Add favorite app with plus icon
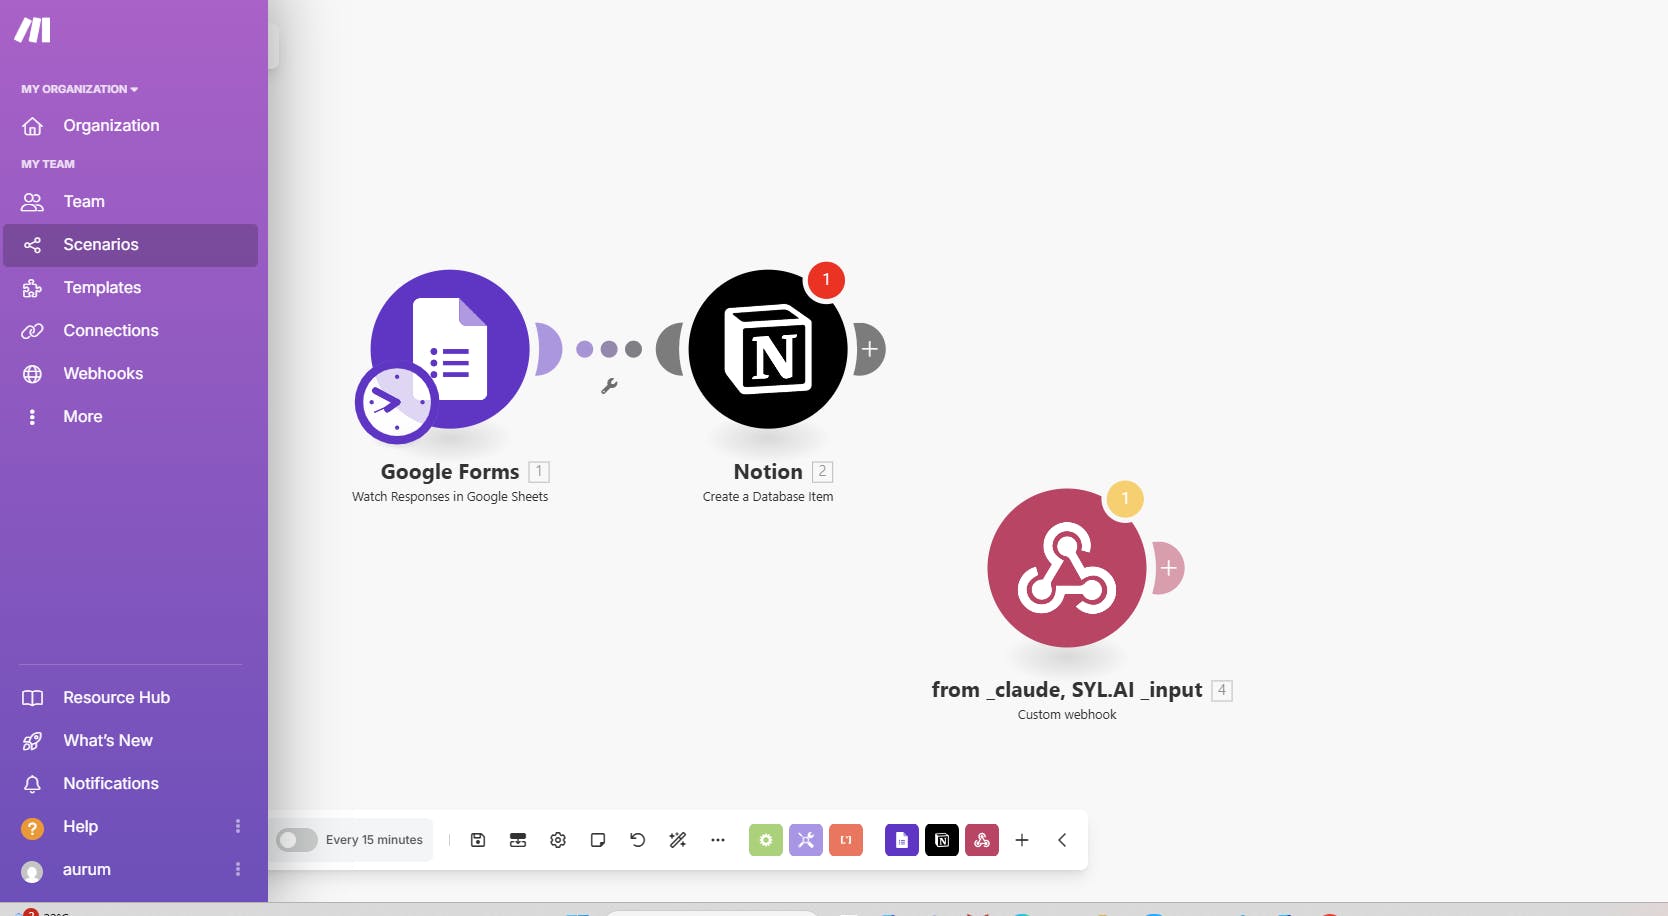 pos(1022,840)
